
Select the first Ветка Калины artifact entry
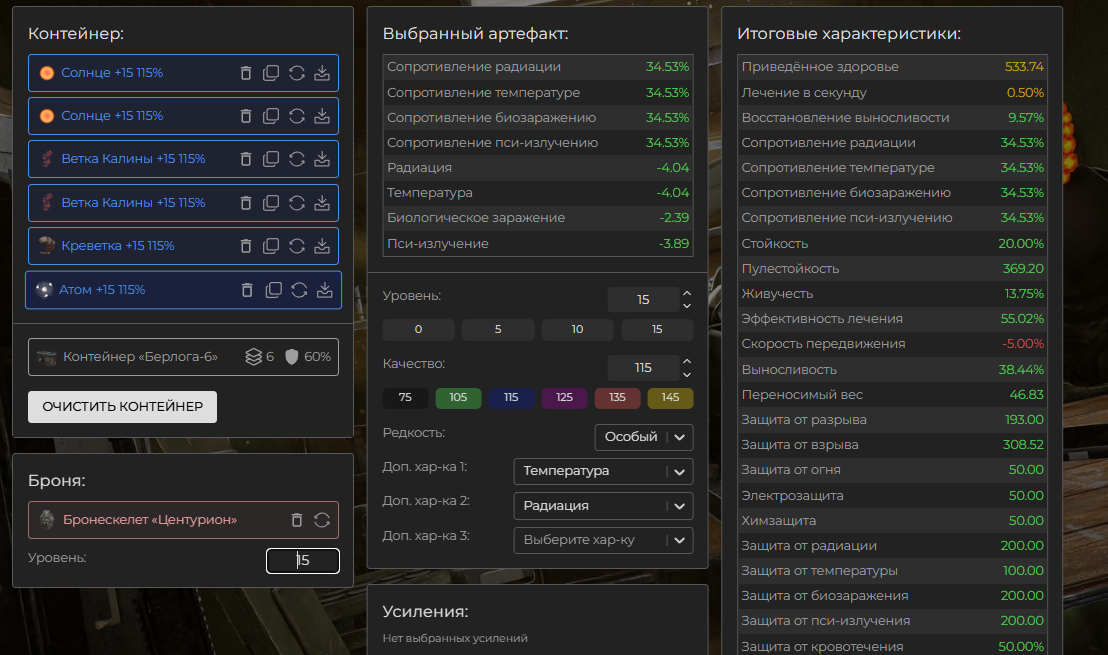(133, 159)
